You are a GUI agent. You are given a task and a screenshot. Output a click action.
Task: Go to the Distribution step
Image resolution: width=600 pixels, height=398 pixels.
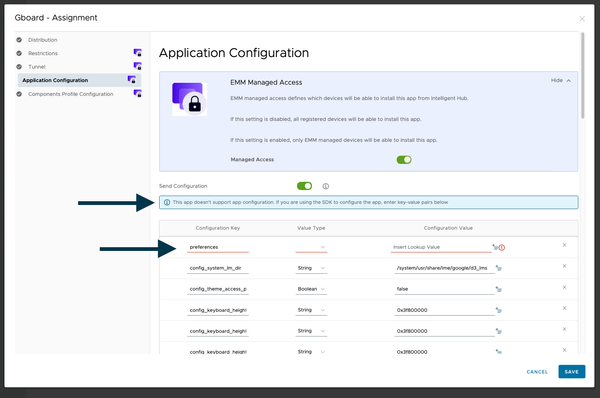(42, 40)
